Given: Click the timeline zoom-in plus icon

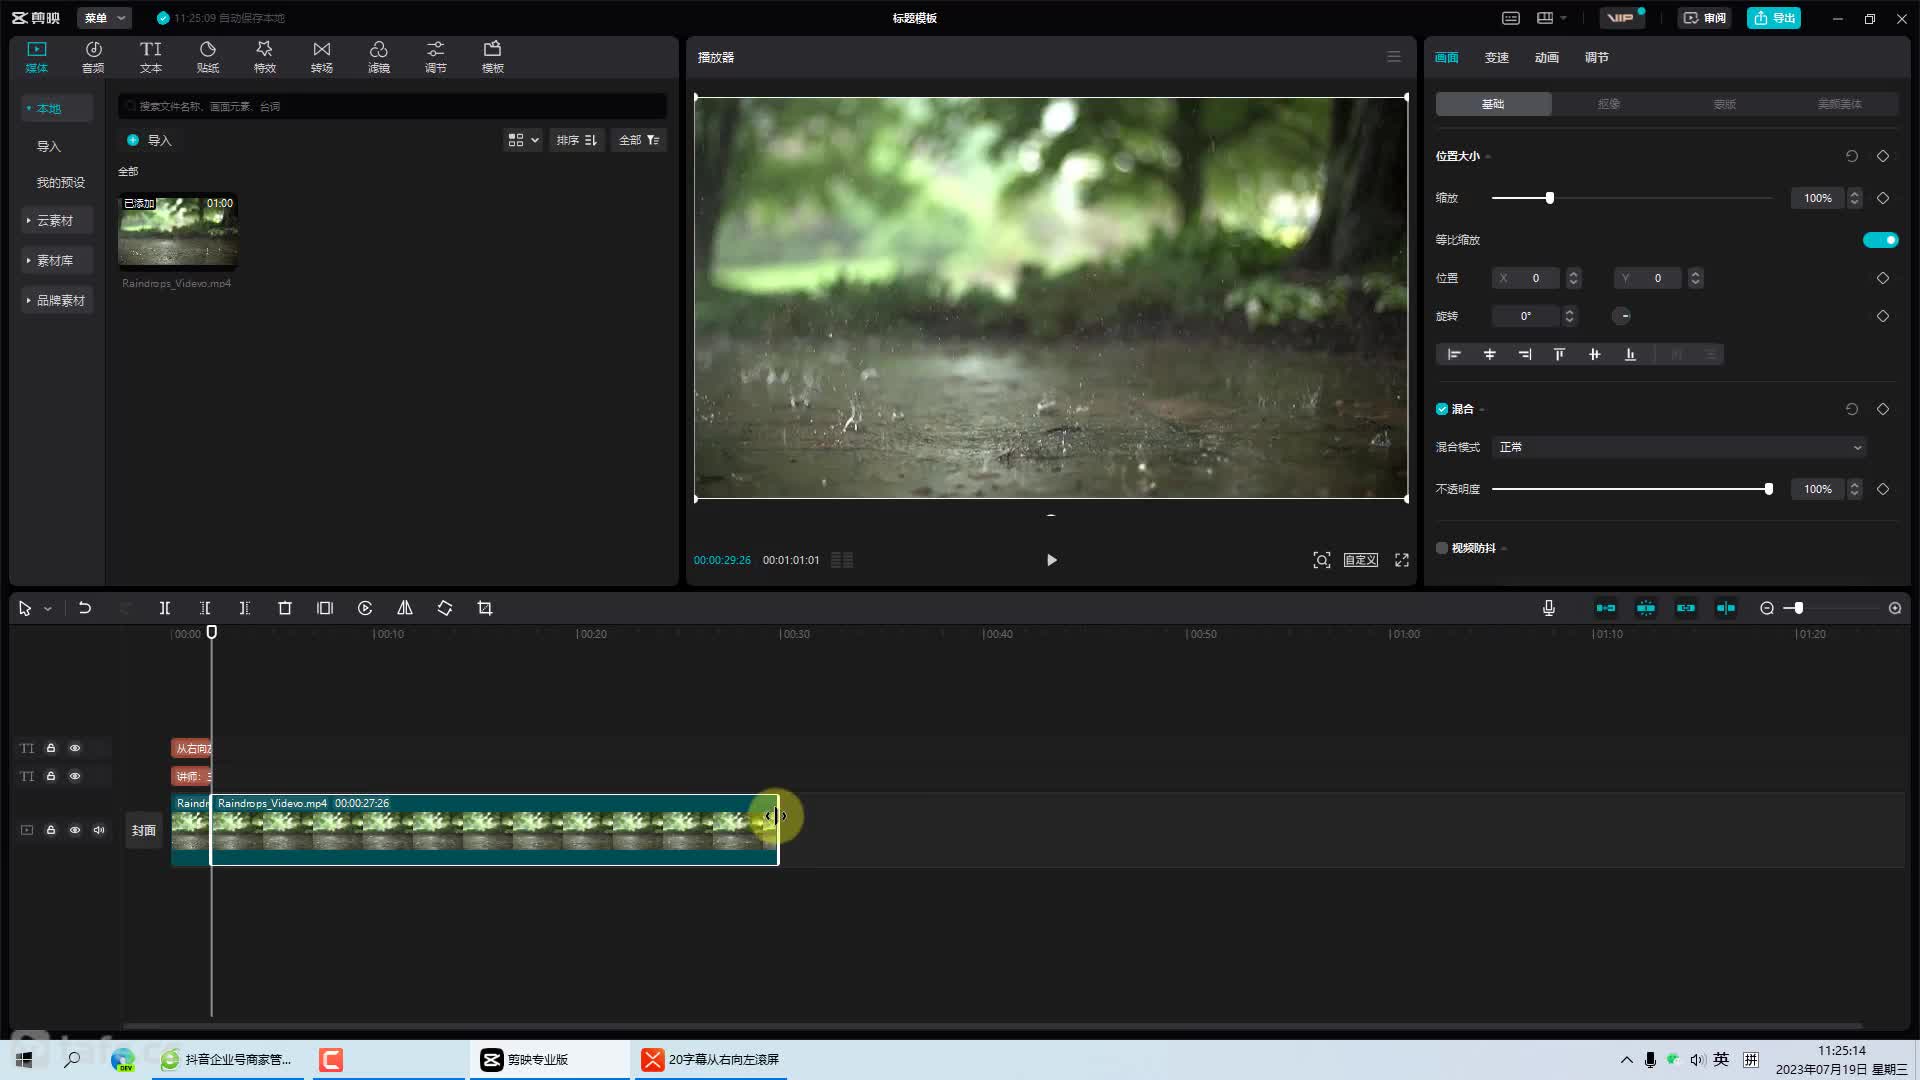Looking at the screenshot, I should (x=1895, y=608).
